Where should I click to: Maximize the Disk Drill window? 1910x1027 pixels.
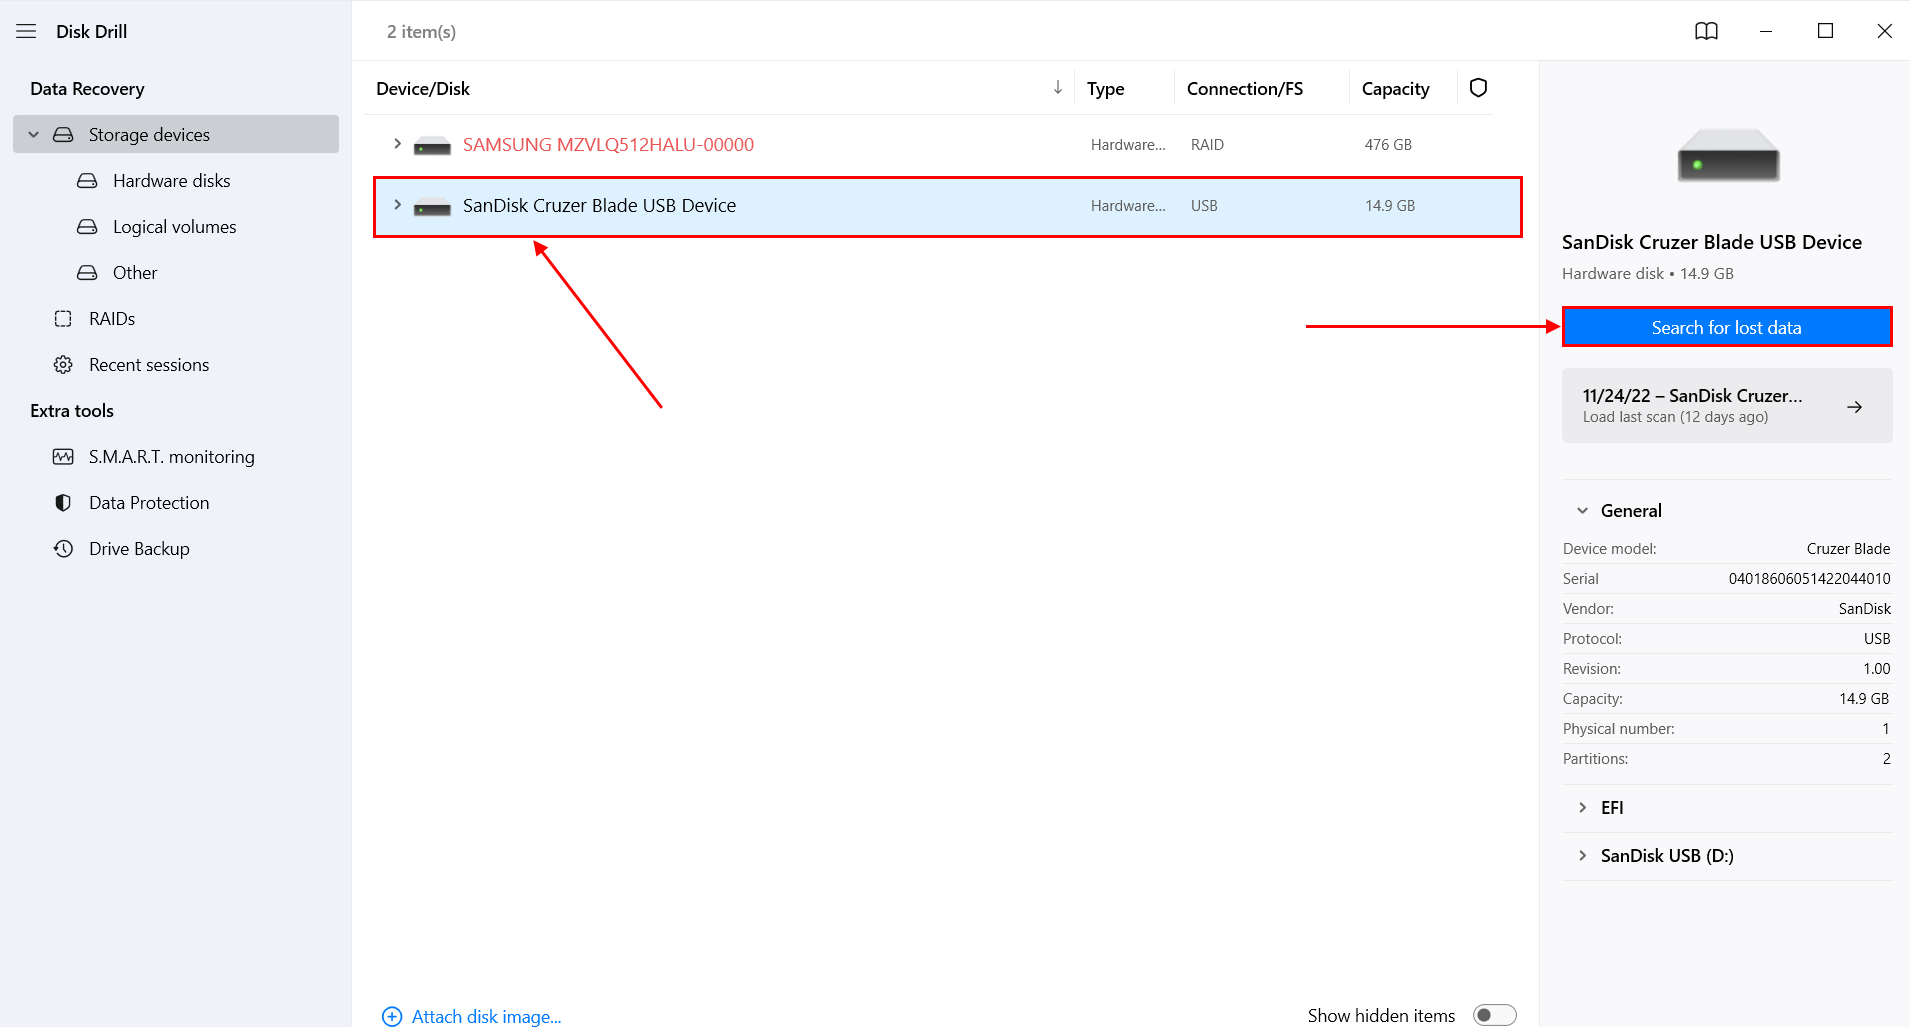pos(1825,31)
